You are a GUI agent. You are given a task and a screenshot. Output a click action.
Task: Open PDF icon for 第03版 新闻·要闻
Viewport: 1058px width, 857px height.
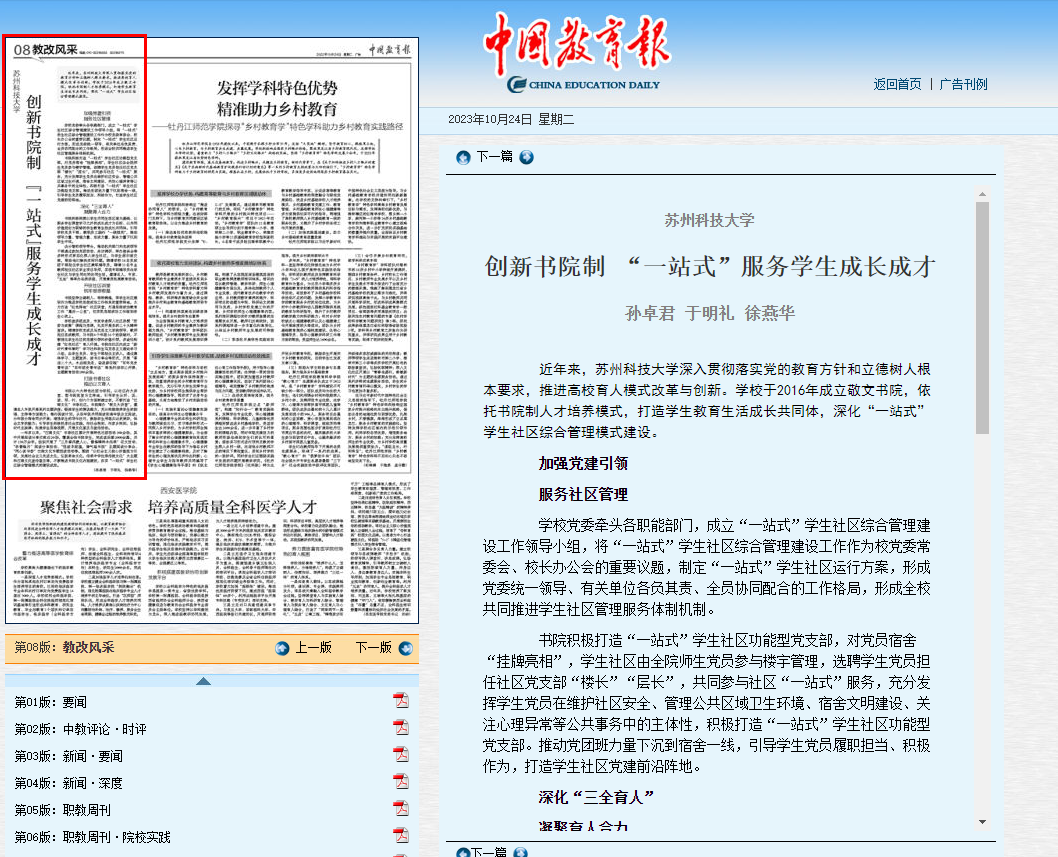(x=401, y=755)
